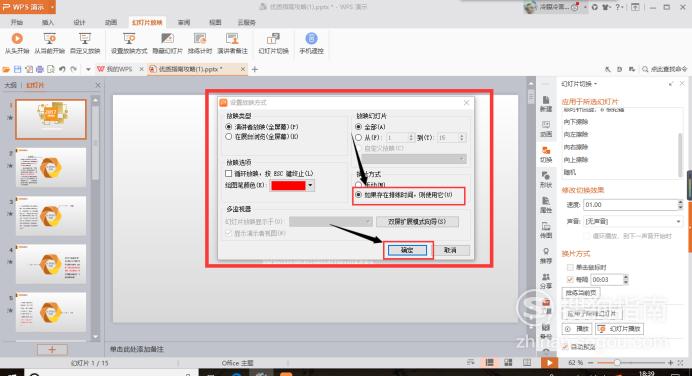Click the print quick-access icon
This screenshot has height=376, width=692.
tap(40, 69)
